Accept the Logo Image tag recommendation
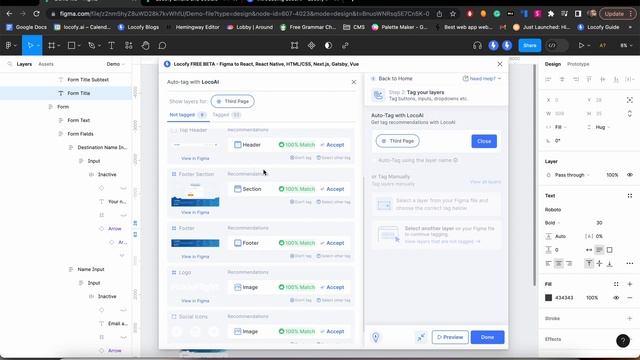640x360 pixels. [x=332, y=287]
